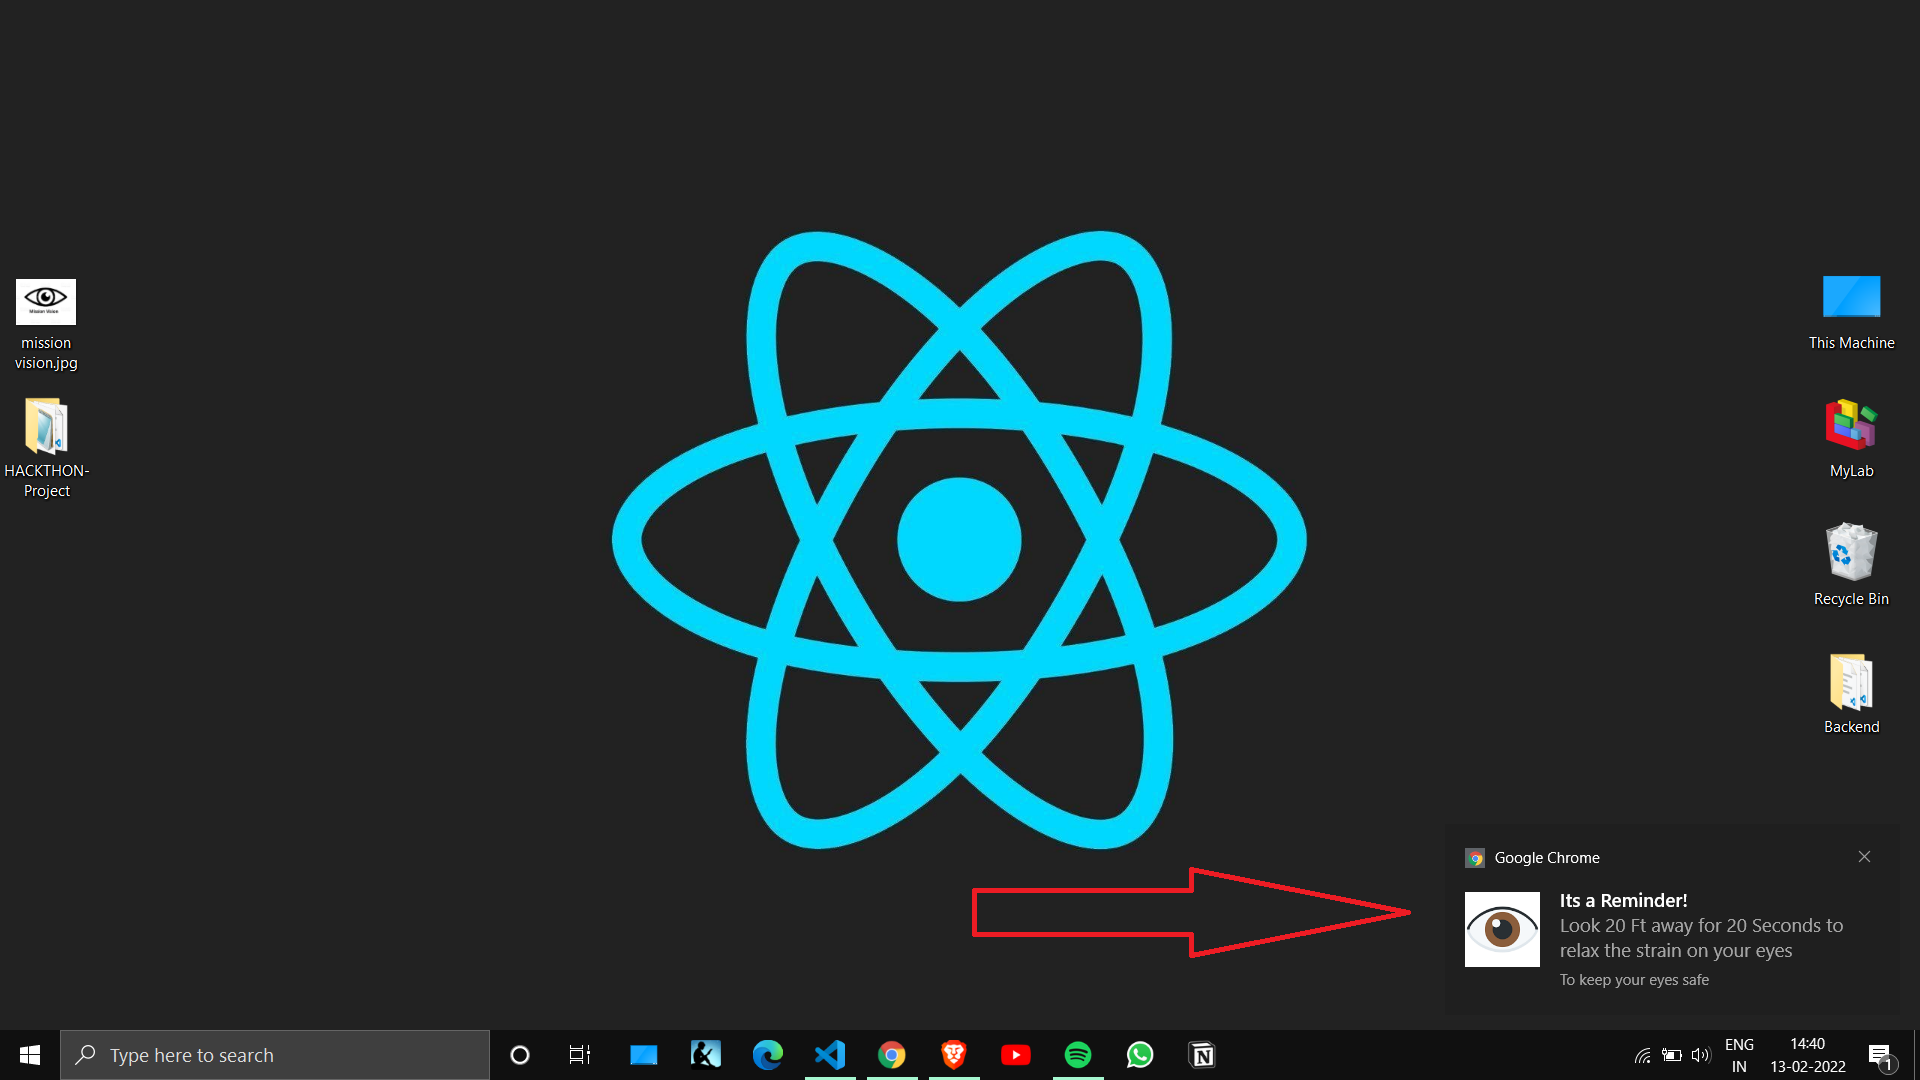Click the eye reminder notification body

(1700, 938)
